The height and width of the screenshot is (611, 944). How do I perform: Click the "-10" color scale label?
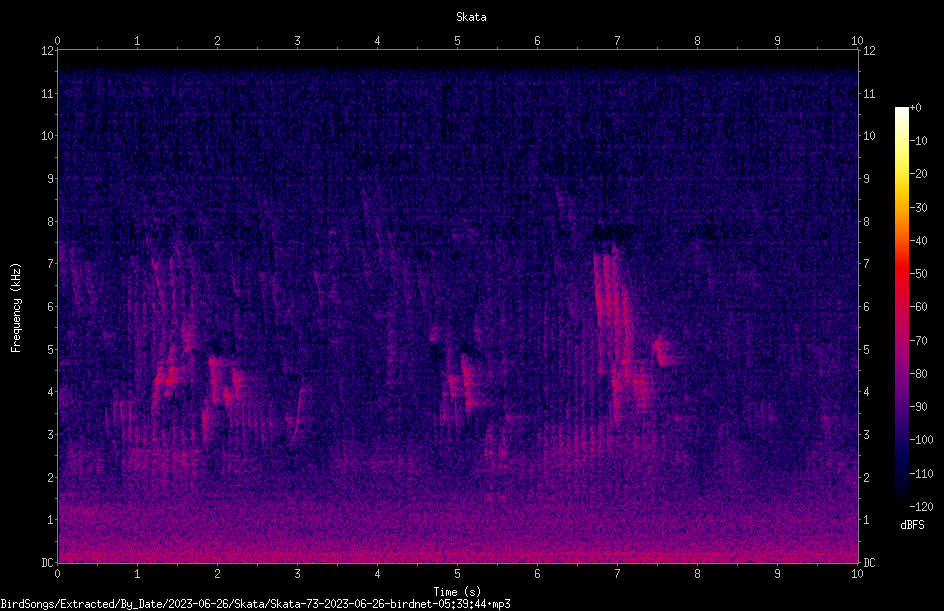point(918,141)
